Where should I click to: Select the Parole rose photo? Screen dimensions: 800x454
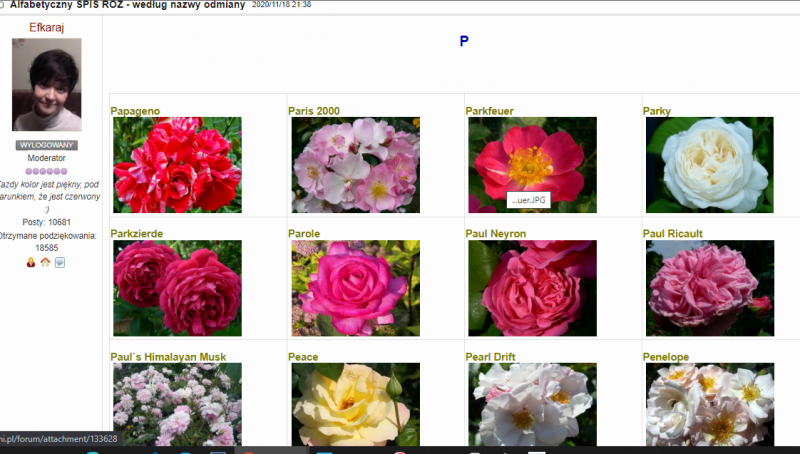pos(355,288)
